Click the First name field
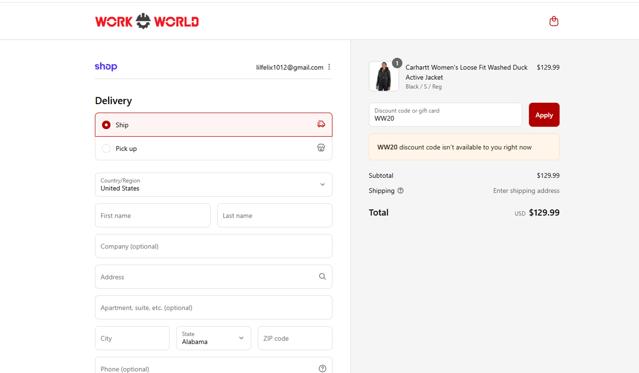The width and height of the screenshot is (639, 373). [x=152, y=215]
